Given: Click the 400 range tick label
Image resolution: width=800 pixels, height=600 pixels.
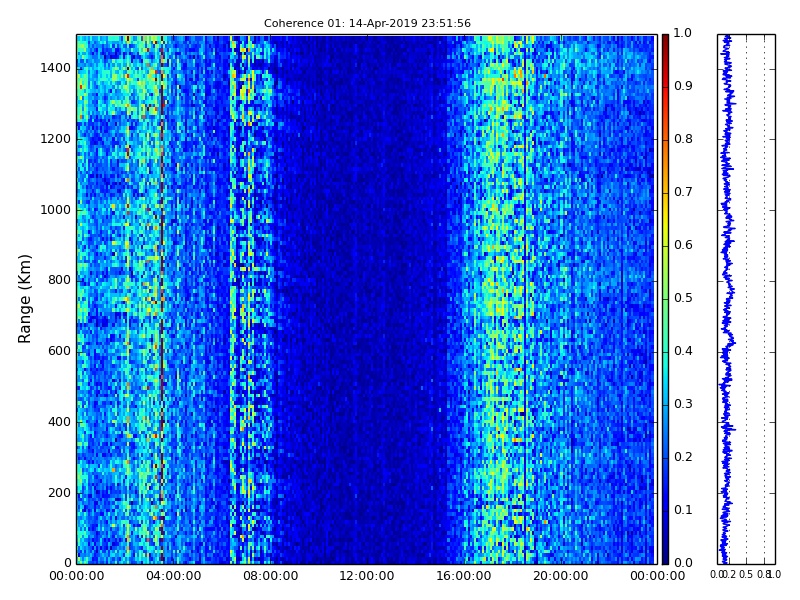Looking at the screenshot, I should (x=59, y=422).
